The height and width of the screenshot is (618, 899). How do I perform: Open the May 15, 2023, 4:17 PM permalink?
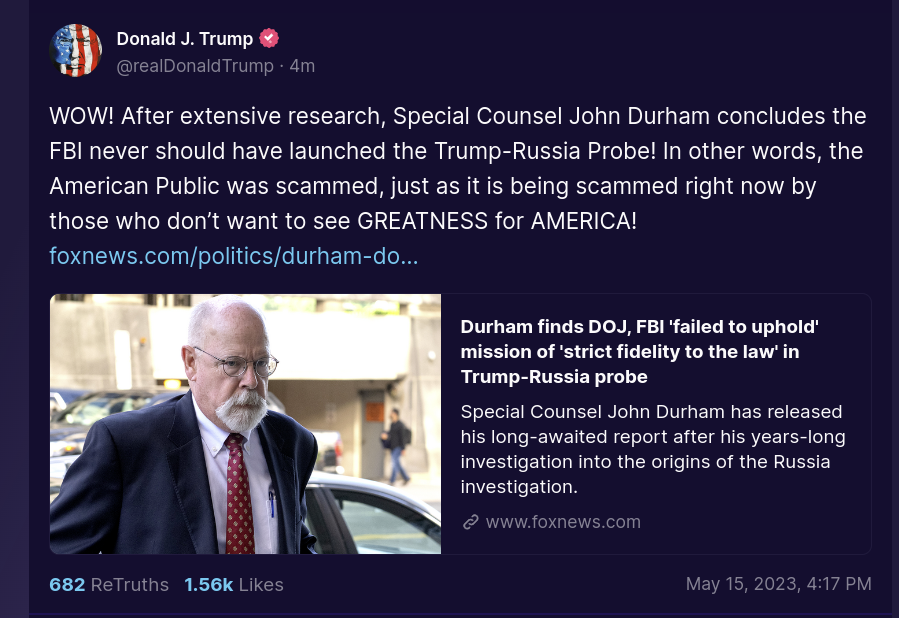click(x=779, y=584)
